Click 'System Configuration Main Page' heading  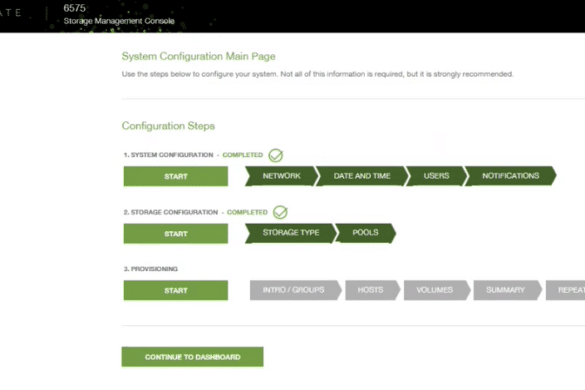[198, 56]
